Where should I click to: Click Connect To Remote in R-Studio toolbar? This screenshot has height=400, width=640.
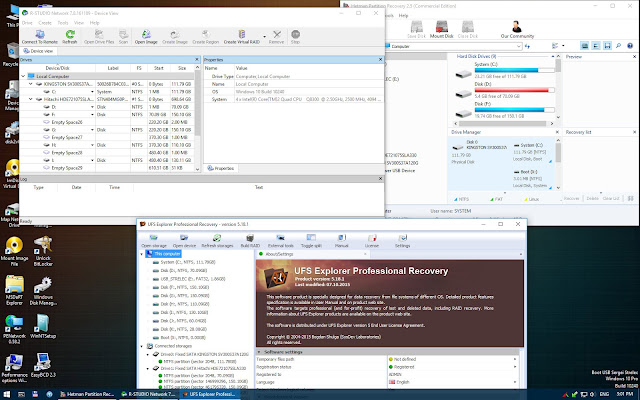(40, 37)
